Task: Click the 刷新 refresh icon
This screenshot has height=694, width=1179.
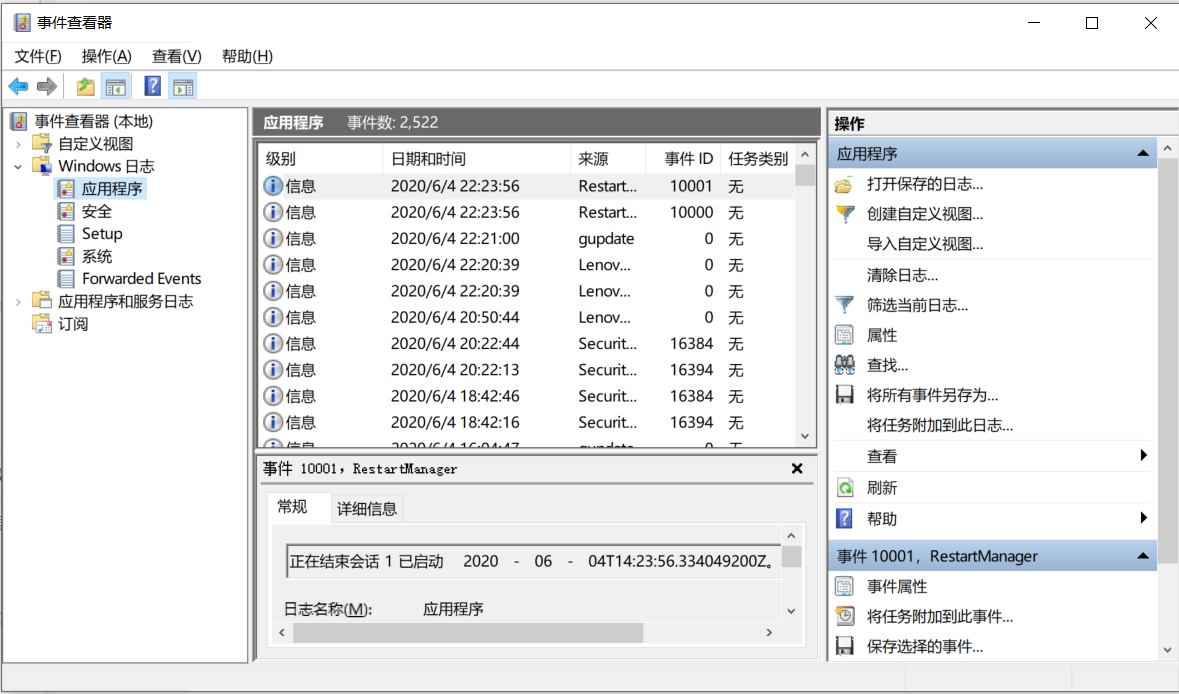Action: 844,488
